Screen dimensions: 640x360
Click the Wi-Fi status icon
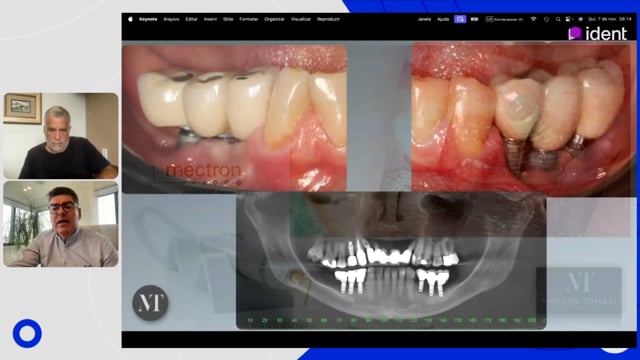[x=533, y=19]
